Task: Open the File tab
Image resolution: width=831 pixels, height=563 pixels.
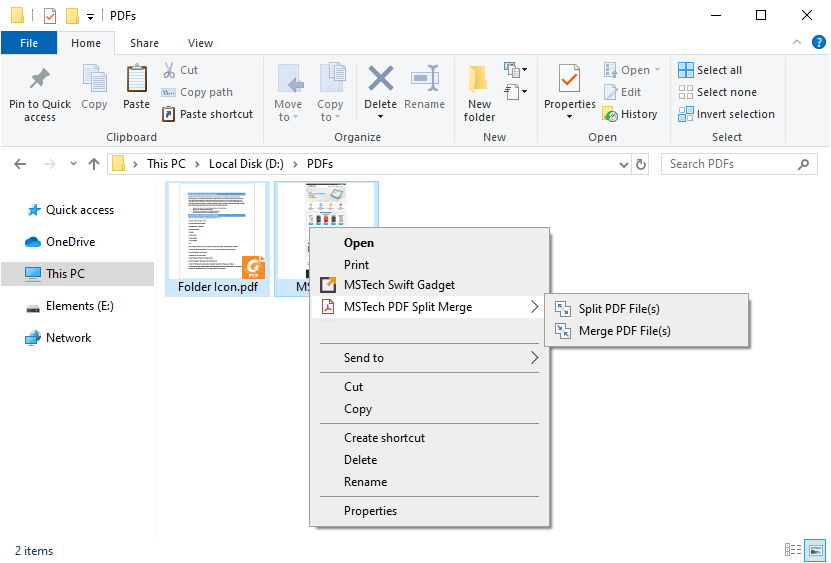Action: click(x=29, y=43)
